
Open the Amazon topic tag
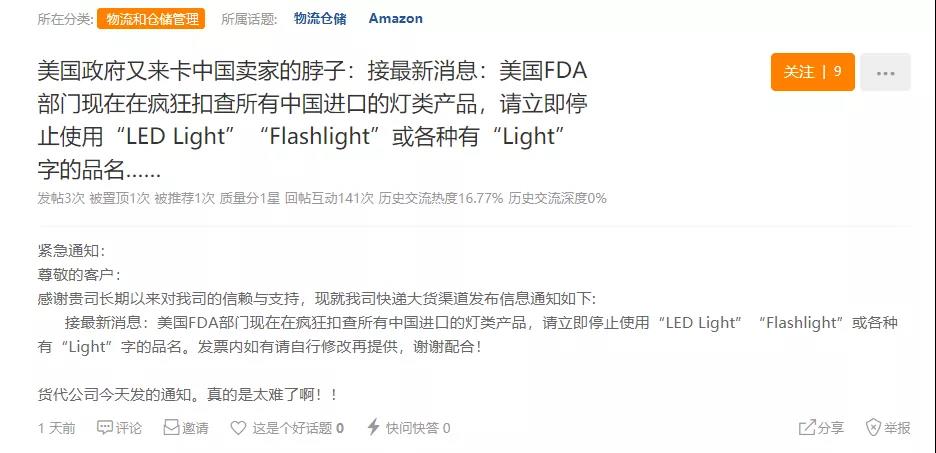click(x=395, y=18)
